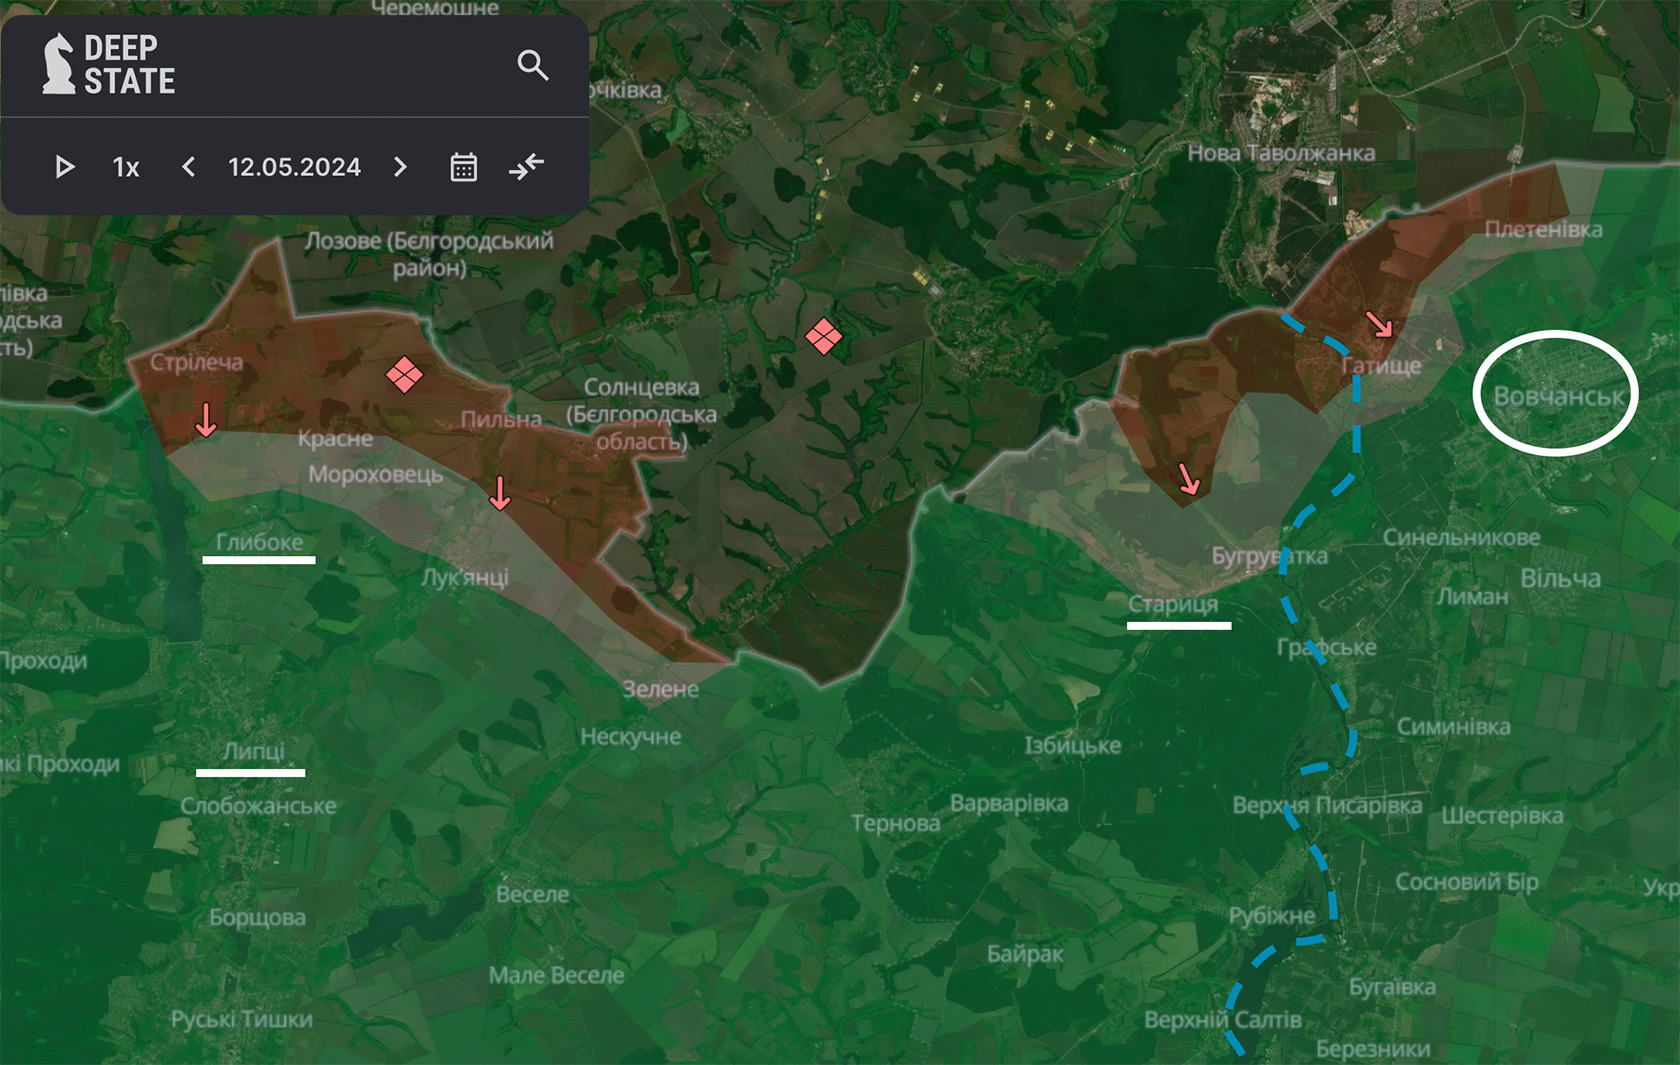Click the underlined Глибоке label
This screenshot has height=1065, width=1680.
pos(259,542)
